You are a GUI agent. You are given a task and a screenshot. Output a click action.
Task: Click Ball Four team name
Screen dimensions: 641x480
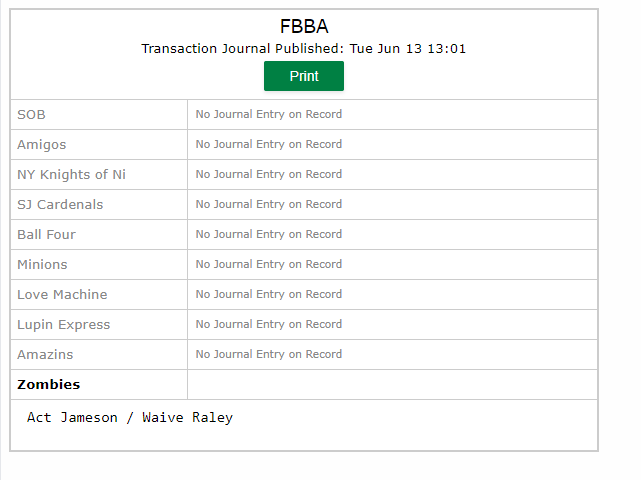(46, 235)
